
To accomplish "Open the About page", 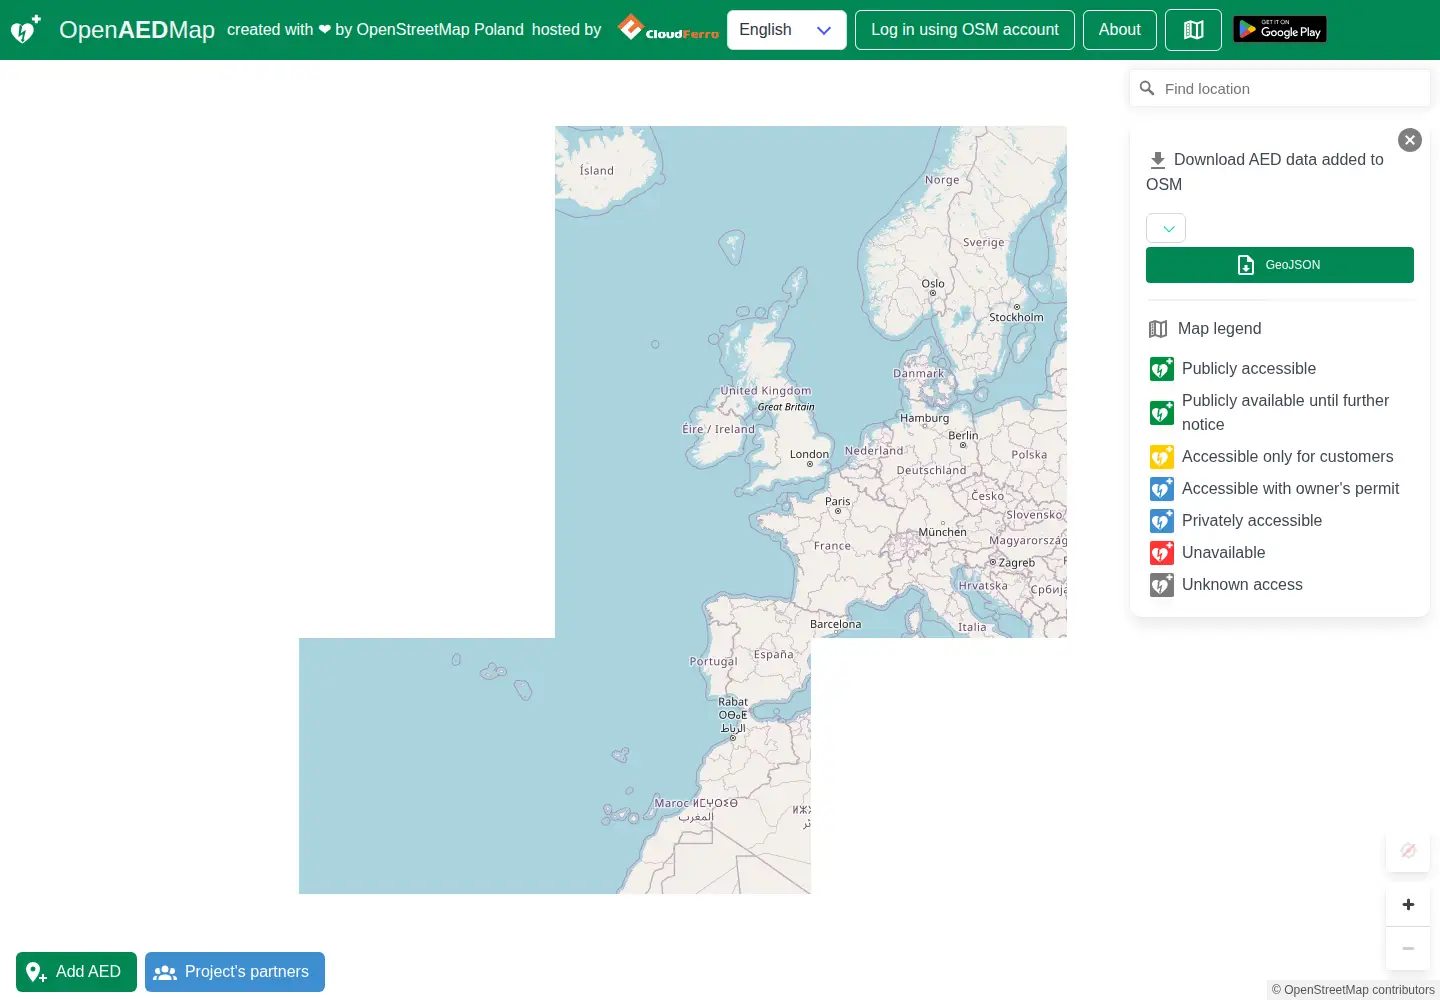I will tap(1119, 30).
